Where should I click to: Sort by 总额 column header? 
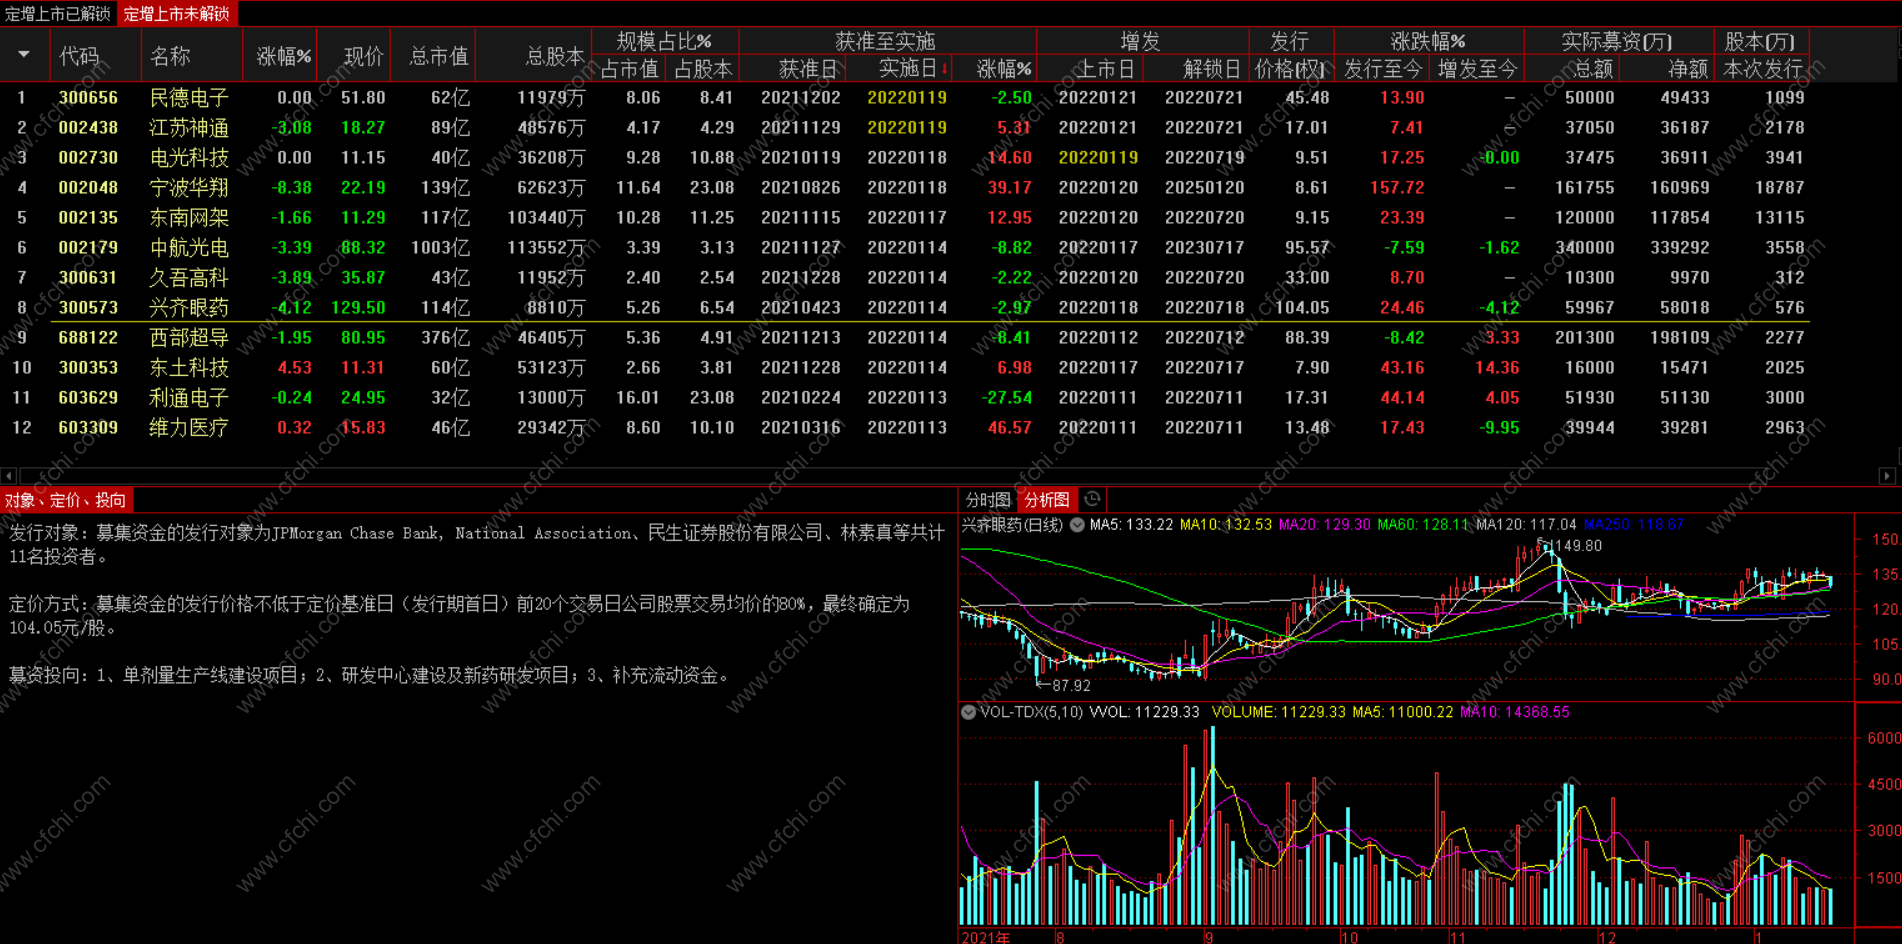coord(1593,69)
